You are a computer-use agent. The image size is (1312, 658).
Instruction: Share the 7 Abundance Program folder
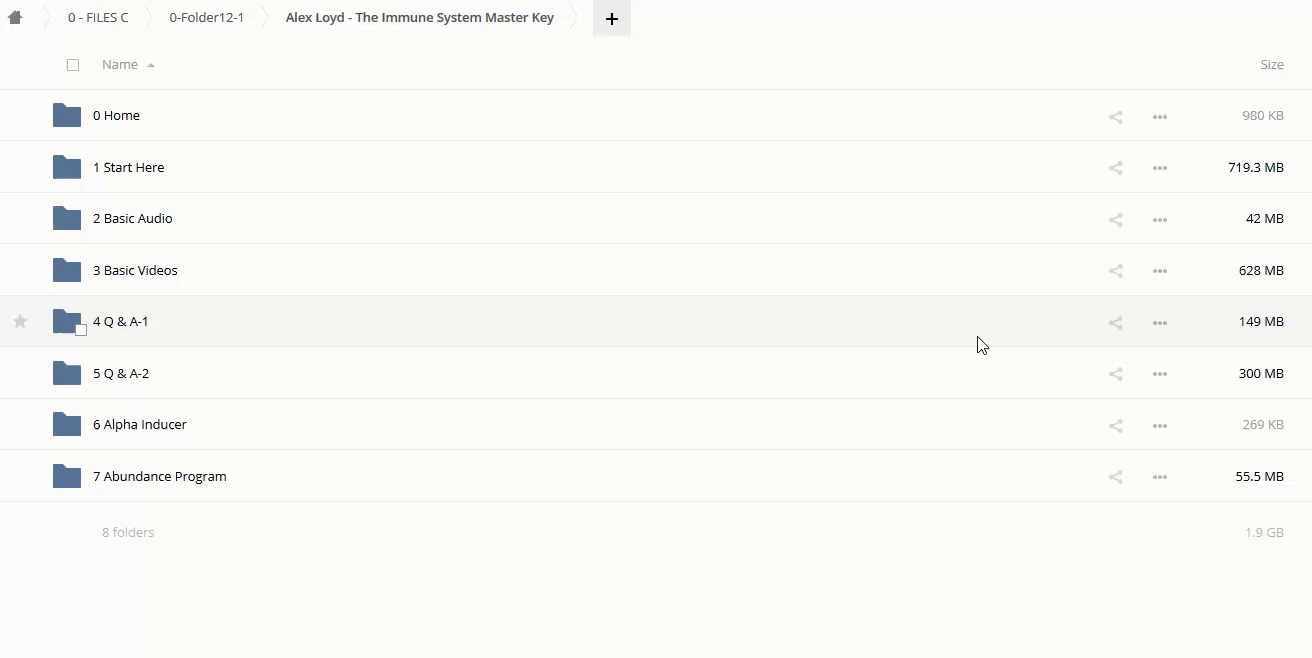click(1115, 477)
